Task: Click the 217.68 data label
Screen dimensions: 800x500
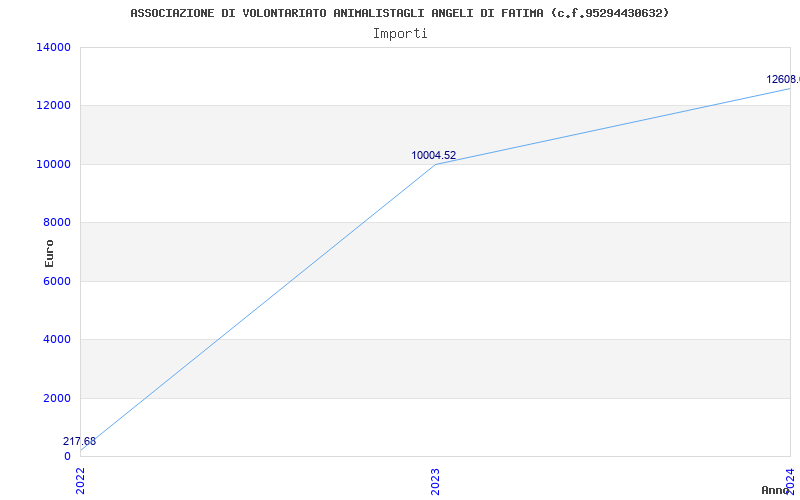Action: coord(79,441)
